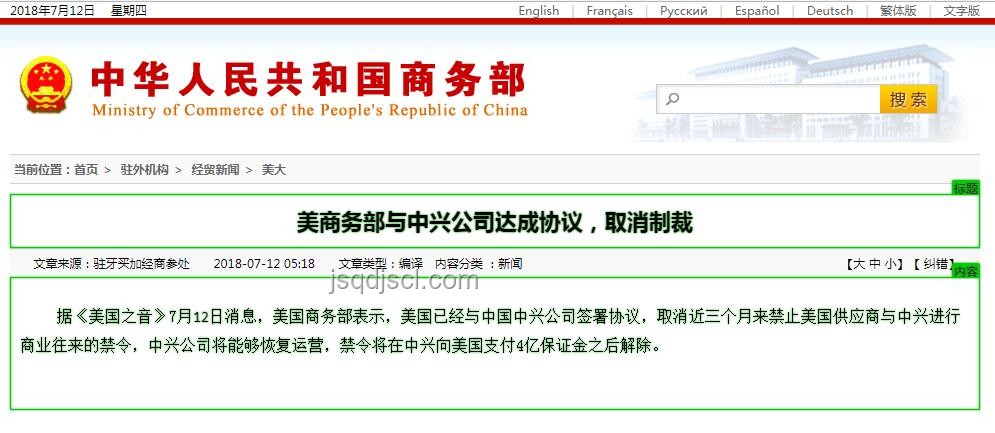Click the Chinese ministry name 中华人民共和国商务部
Screen dimensions: 995x433
(309, 80)
